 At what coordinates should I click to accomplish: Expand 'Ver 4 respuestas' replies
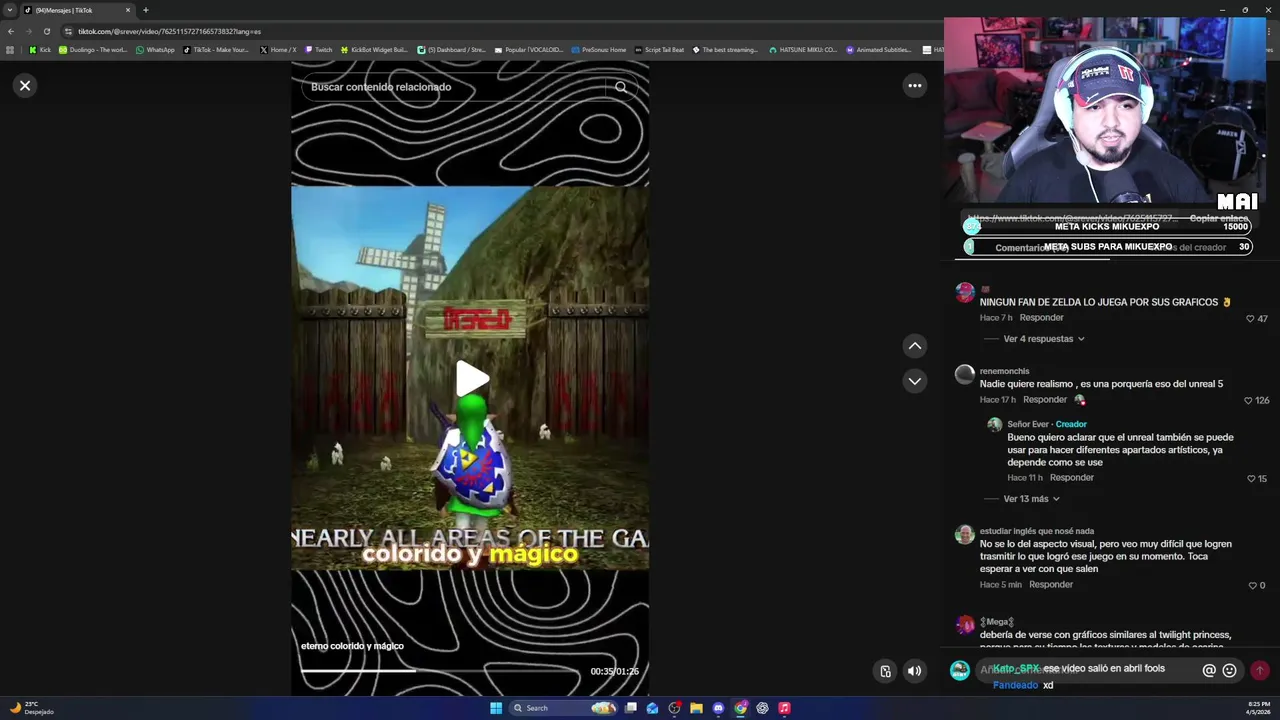(1044, 339)
